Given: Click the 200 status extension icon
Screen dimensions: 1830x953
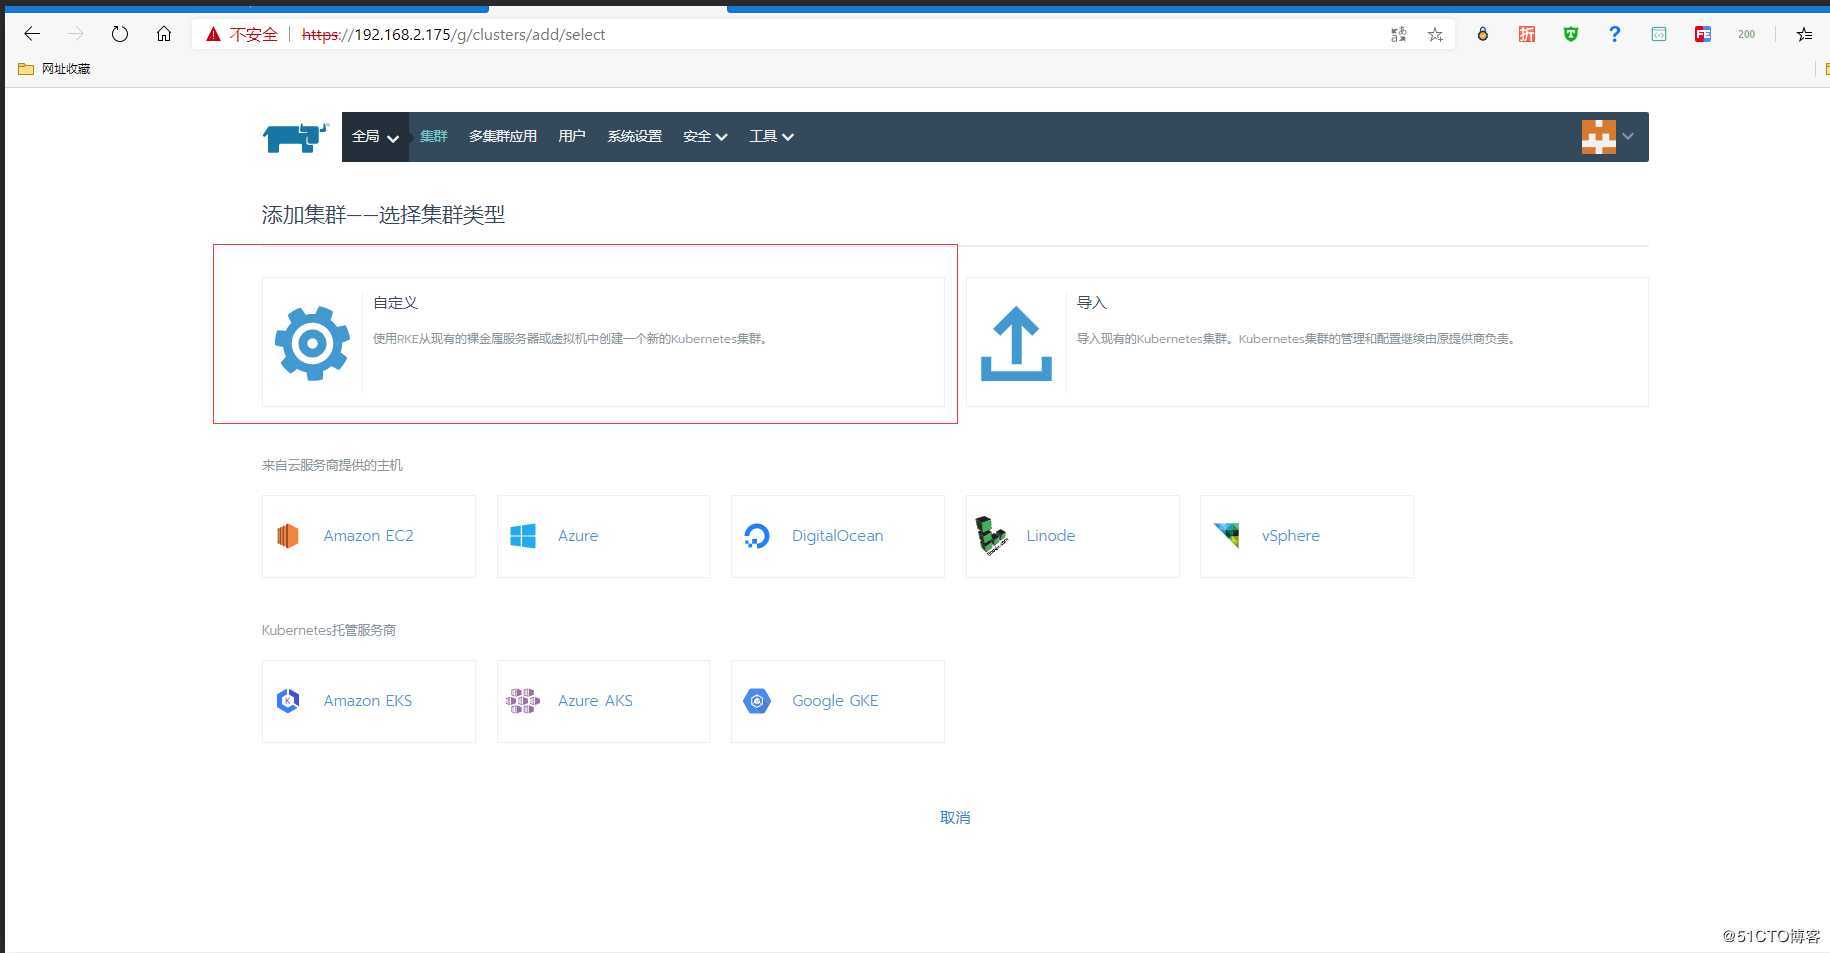Looking at the screenshot, I should tap(1747, 34).
